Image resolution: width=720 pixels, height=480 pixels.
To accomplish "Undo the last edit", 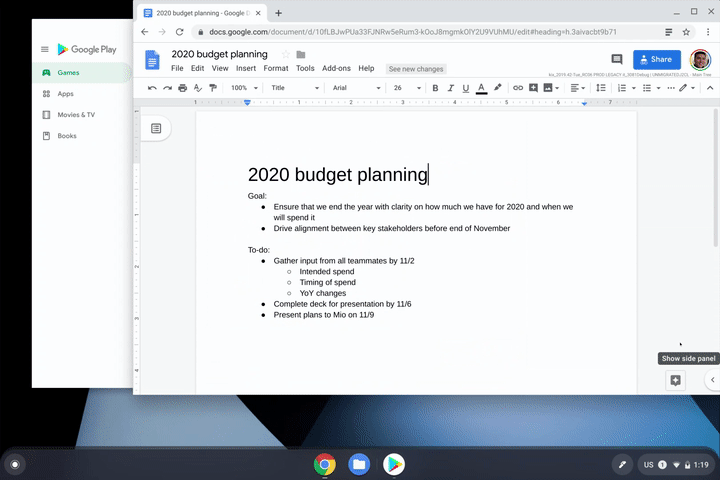I will tap(152, 88).
